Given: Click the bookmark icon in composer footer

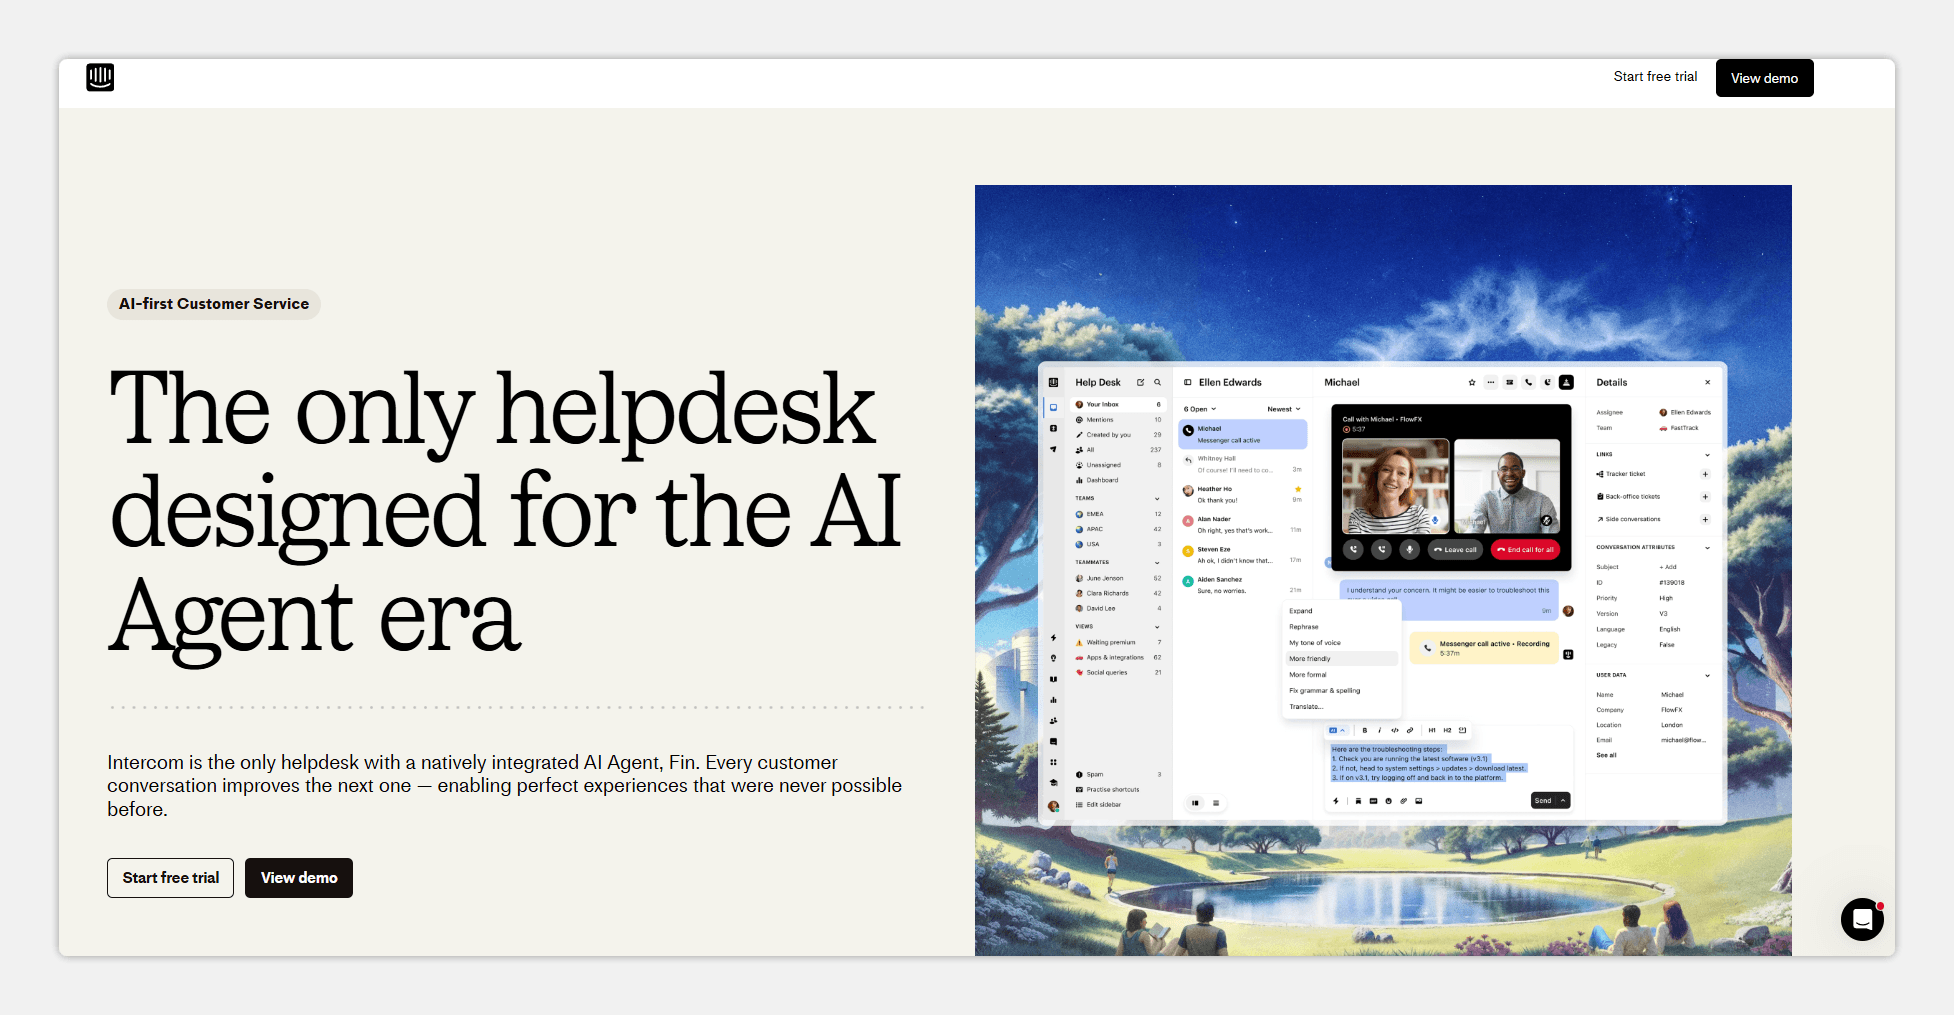Looking at the screenshot, I should (x=1358, y=801).
